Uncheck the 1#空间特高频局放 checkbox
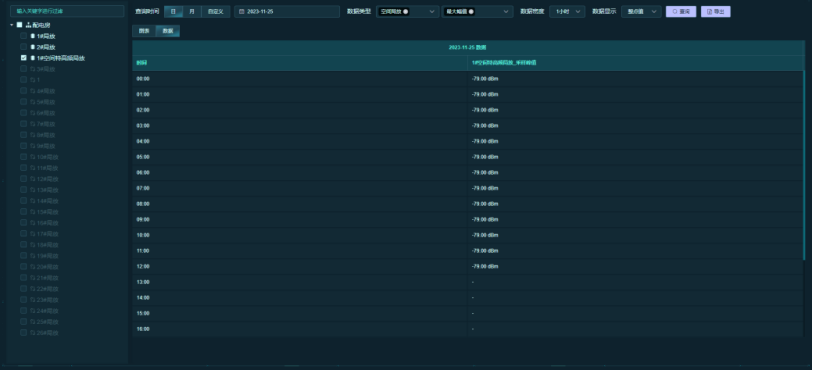 pyautogui.click(x=23, y=58)
